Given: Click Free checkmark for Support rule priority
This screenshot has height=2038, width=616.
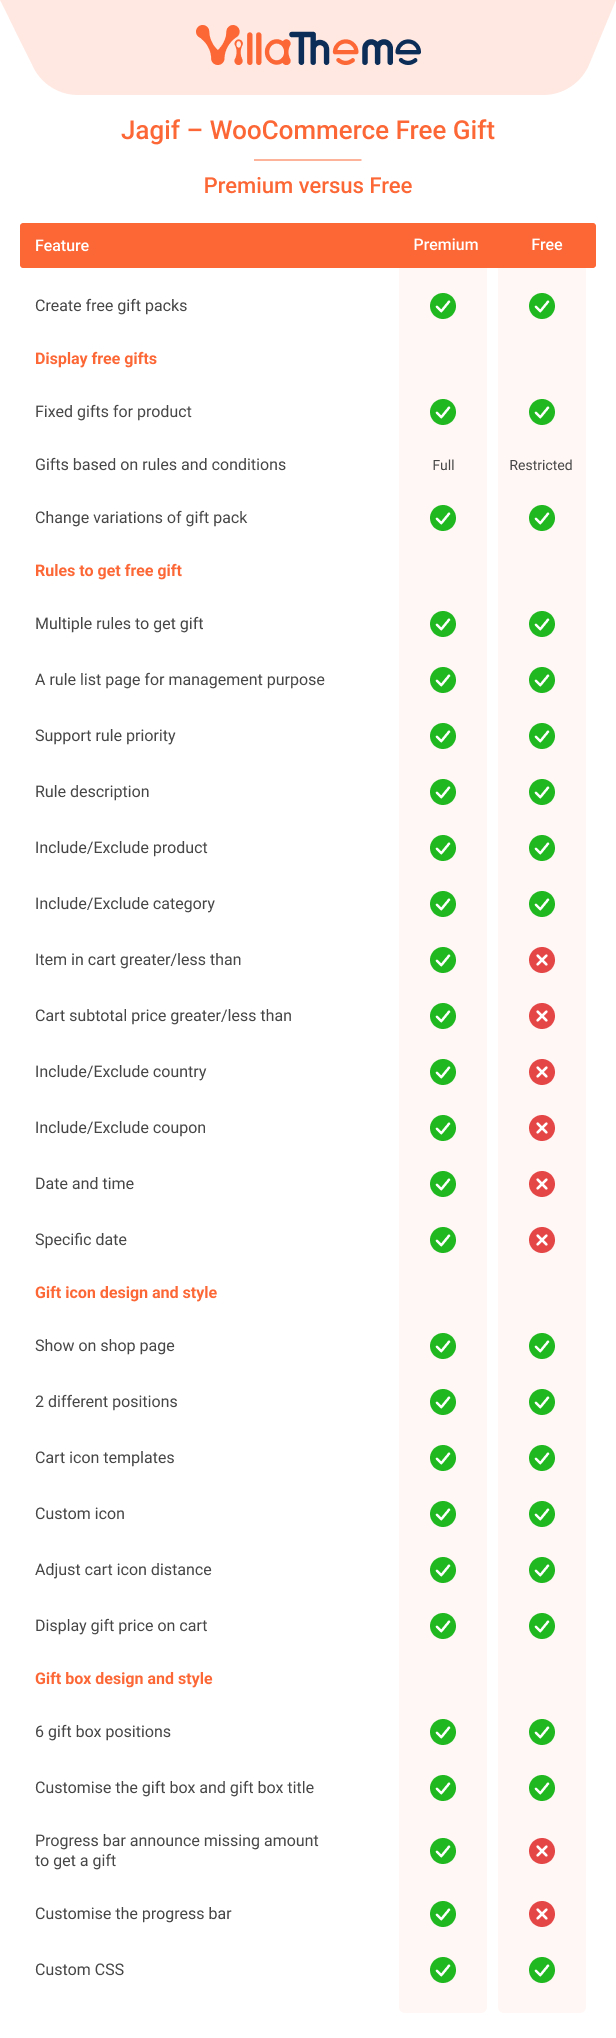Looking at the screenshot, I should [x=542, y=736].
